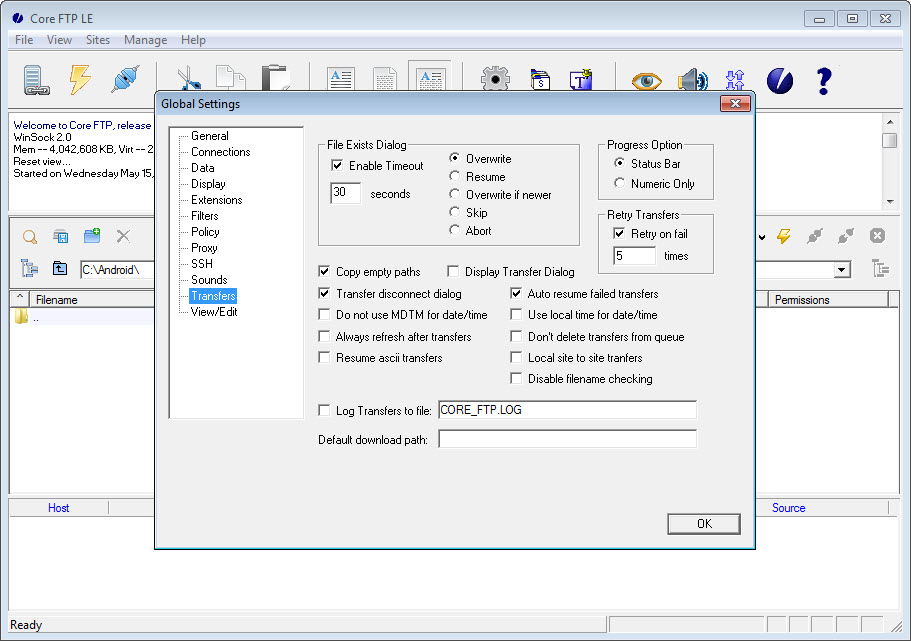
Task: Click the Default download path field
Action: click(567, 439)
